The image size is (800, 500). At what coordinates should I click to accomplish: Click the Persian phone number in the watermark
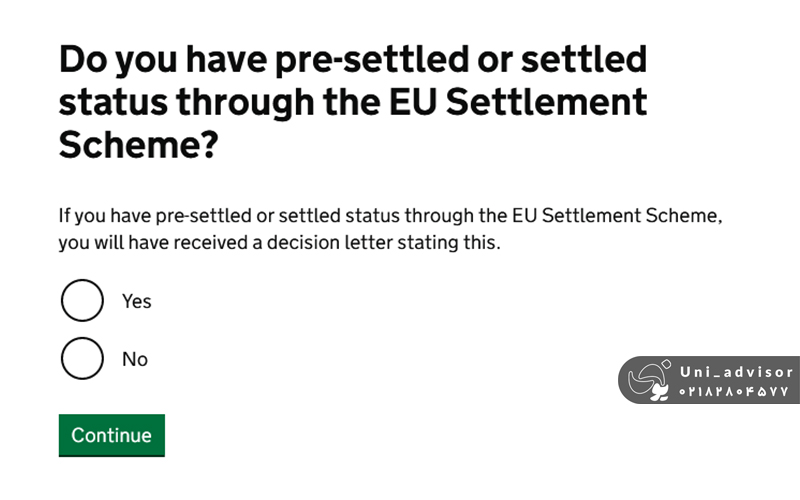(735, 391)
